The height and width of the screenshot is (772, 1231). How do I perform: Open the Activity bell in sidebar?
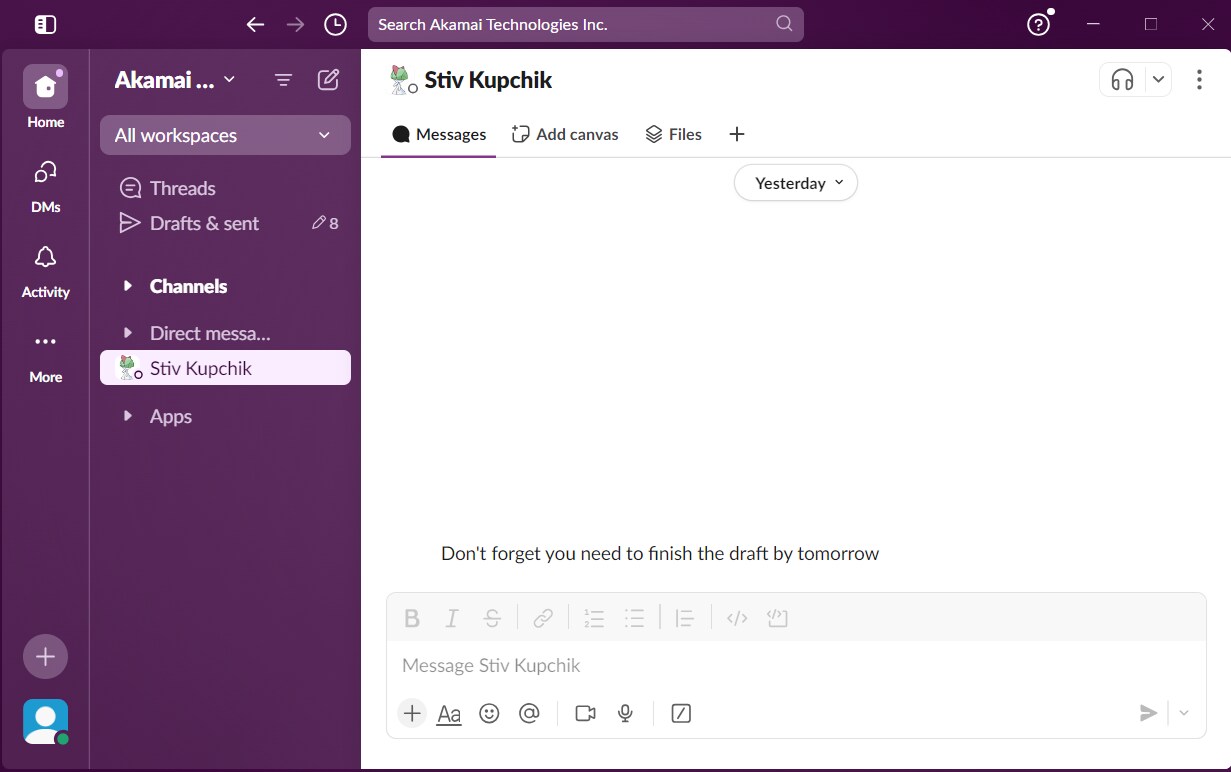tap(45, 270)
